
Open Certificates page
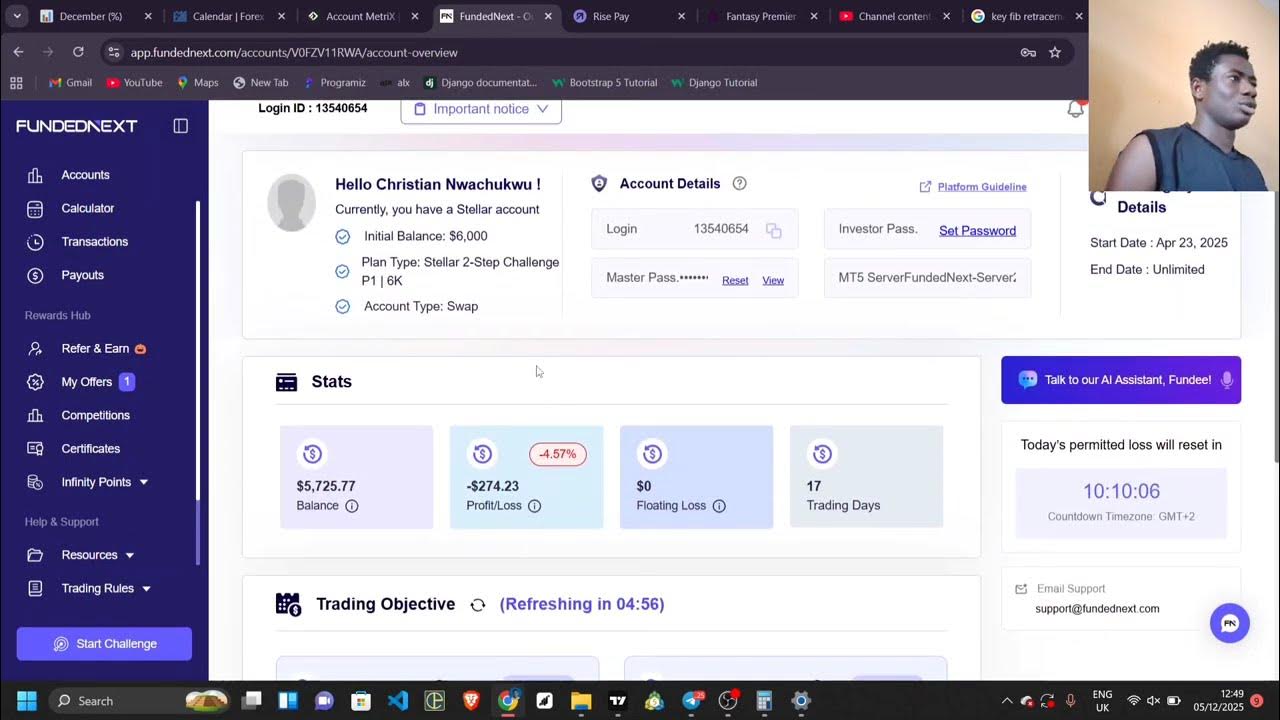[90, 449]
